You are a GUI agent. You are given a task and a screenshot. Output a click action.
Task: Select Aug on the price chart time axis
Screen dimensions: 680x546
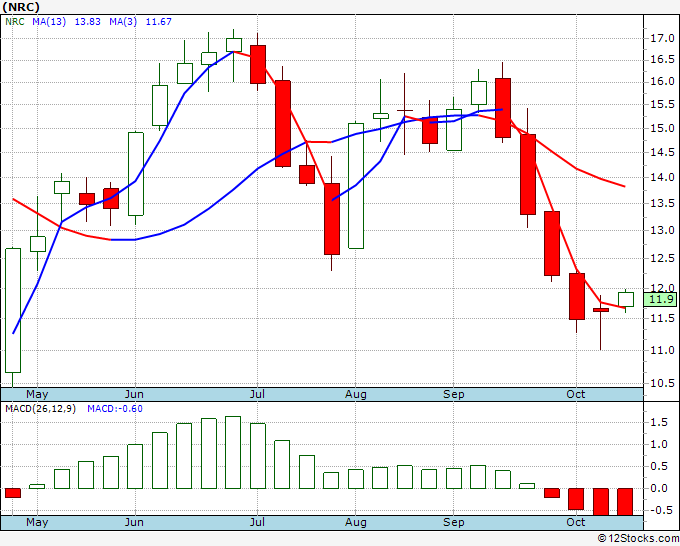click(356, 394)
